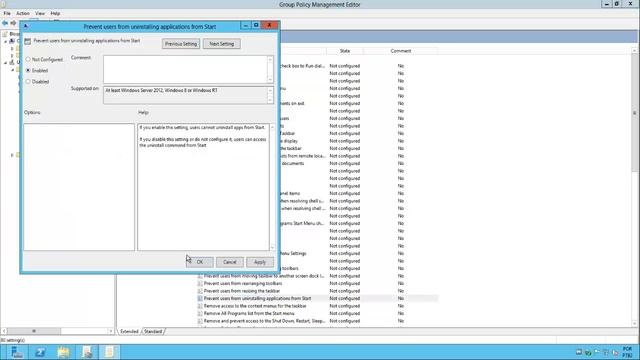Image resolution: width=640 pixels, height=360 pixels.
Task: Open the Action menu
Action: coord(22,13)
